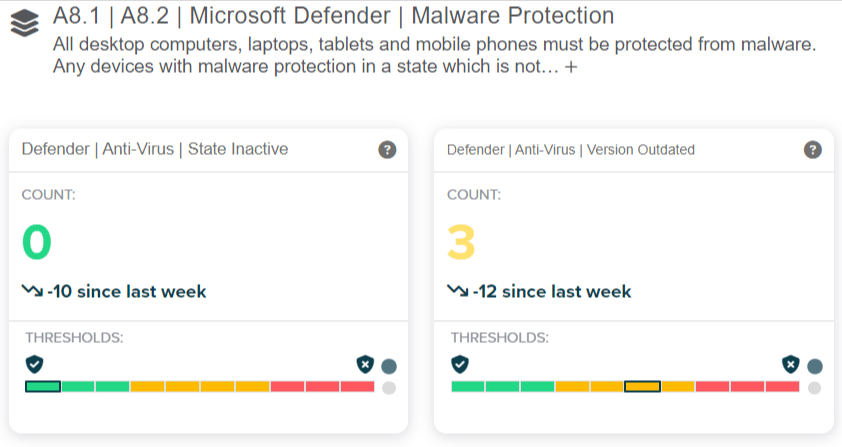Viewport: 842px width, 447px height.
Task: Click shield X icon in Version Outdated thresholds
Action: (791, 364)
